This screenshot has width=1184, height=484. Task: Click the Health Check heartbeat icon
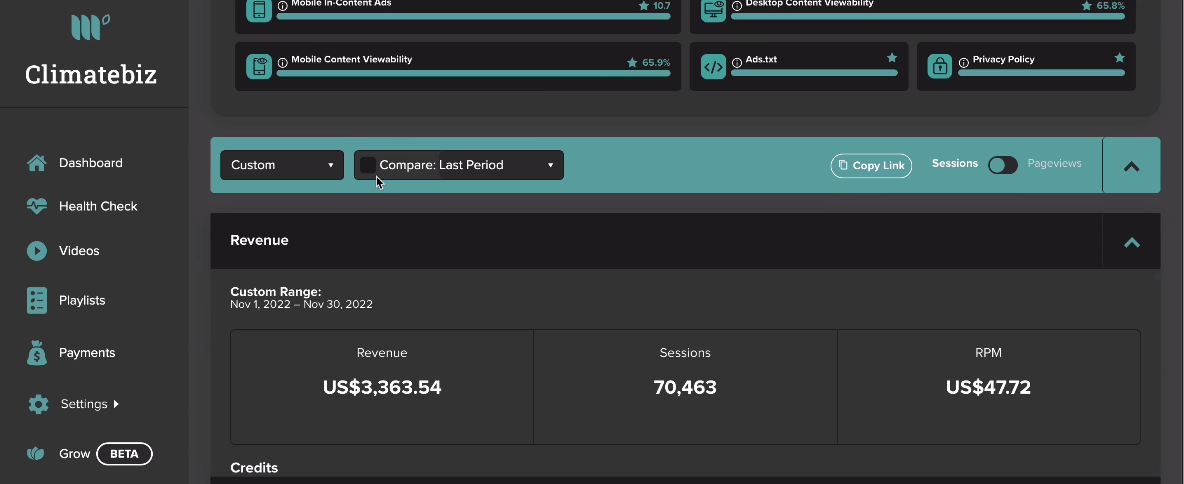[37, 206]
